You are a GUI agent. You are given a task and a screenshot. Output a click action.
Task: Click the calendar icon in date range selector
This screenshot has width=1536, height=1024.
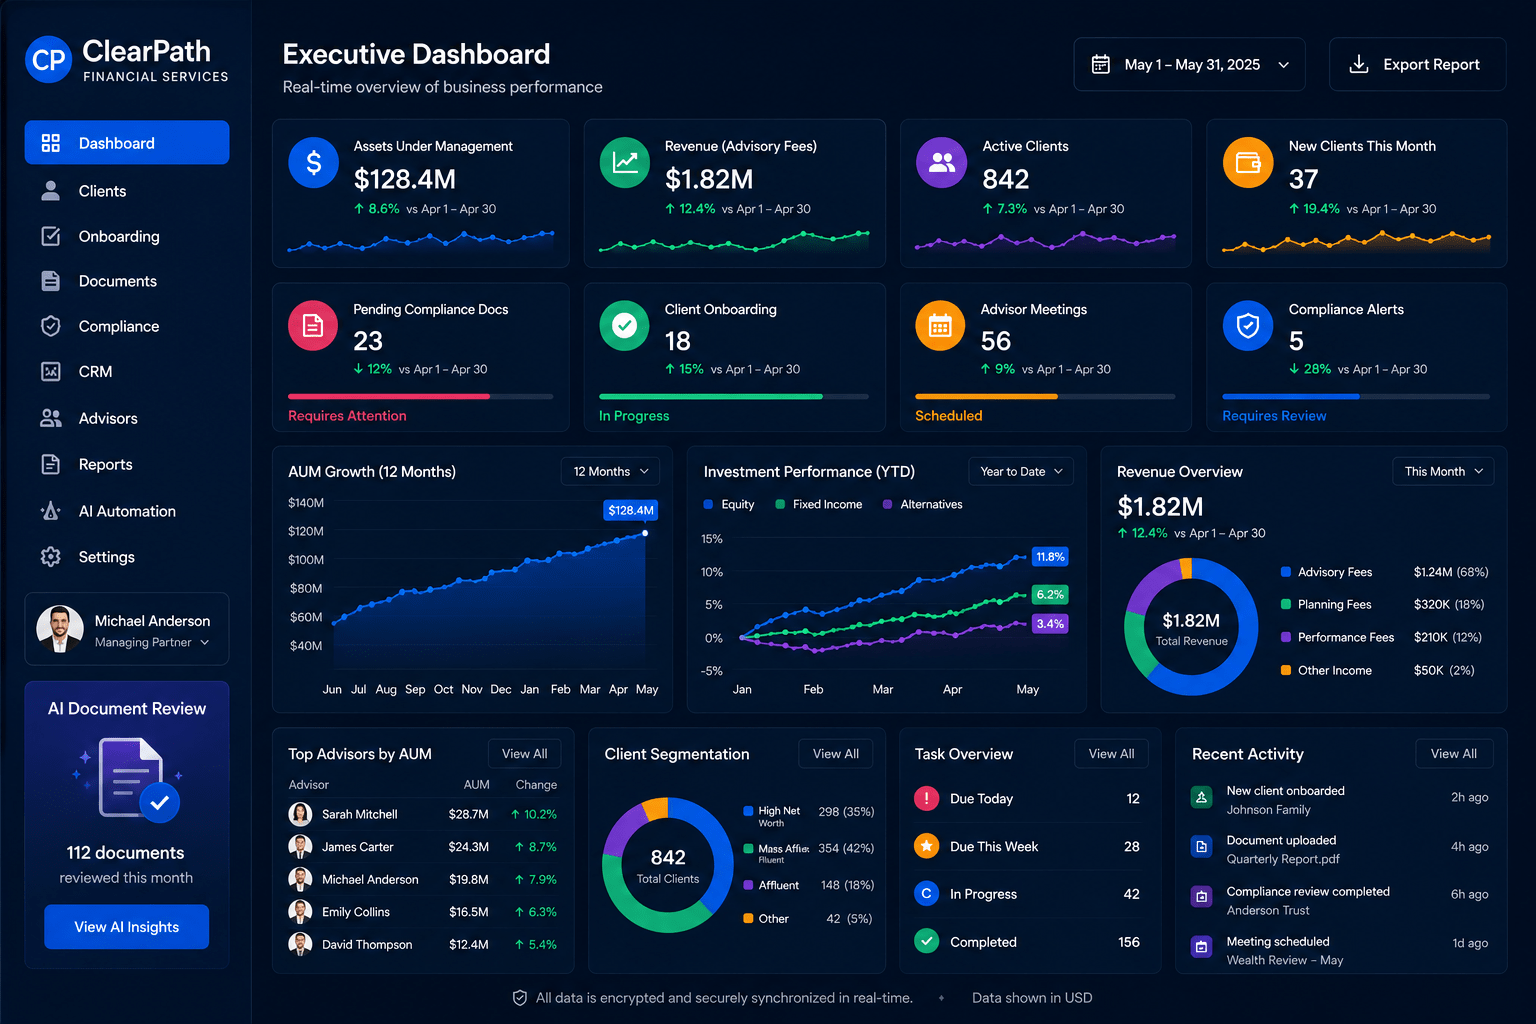coord(1100,64)
